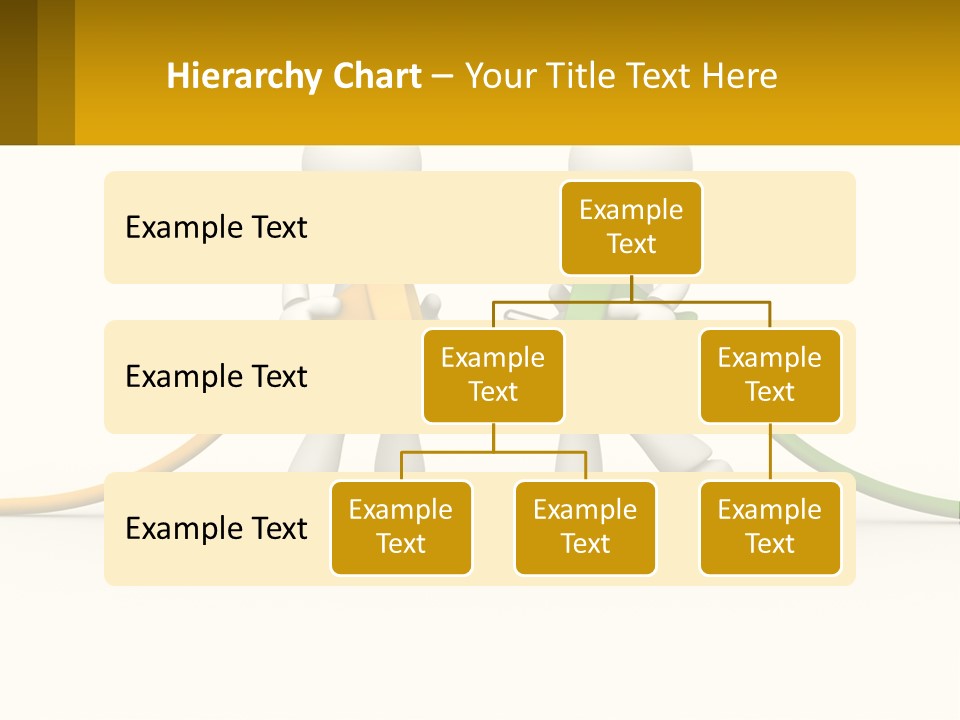Click the dark brown stripe in header corner
This screenshot has width=960, height=720.
coord(18,72)
